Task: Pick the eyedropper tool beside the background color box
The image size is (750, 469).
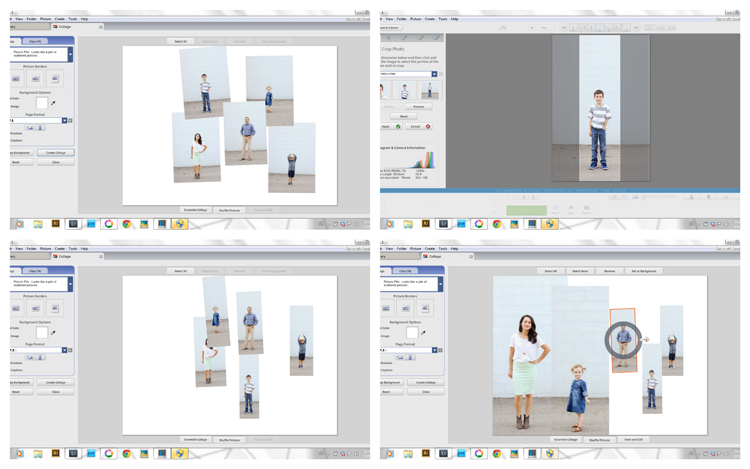Action: click(x=53, y=102)
